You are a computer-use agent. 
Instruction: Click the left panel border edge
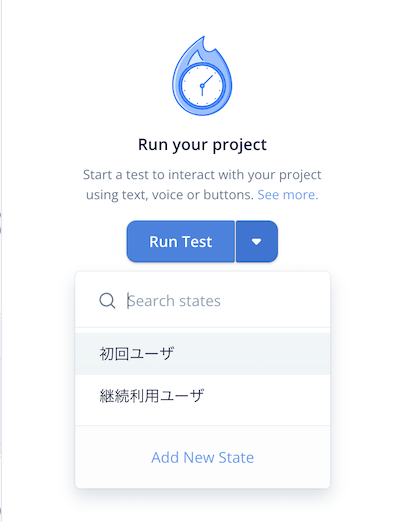tap(1, 261)
